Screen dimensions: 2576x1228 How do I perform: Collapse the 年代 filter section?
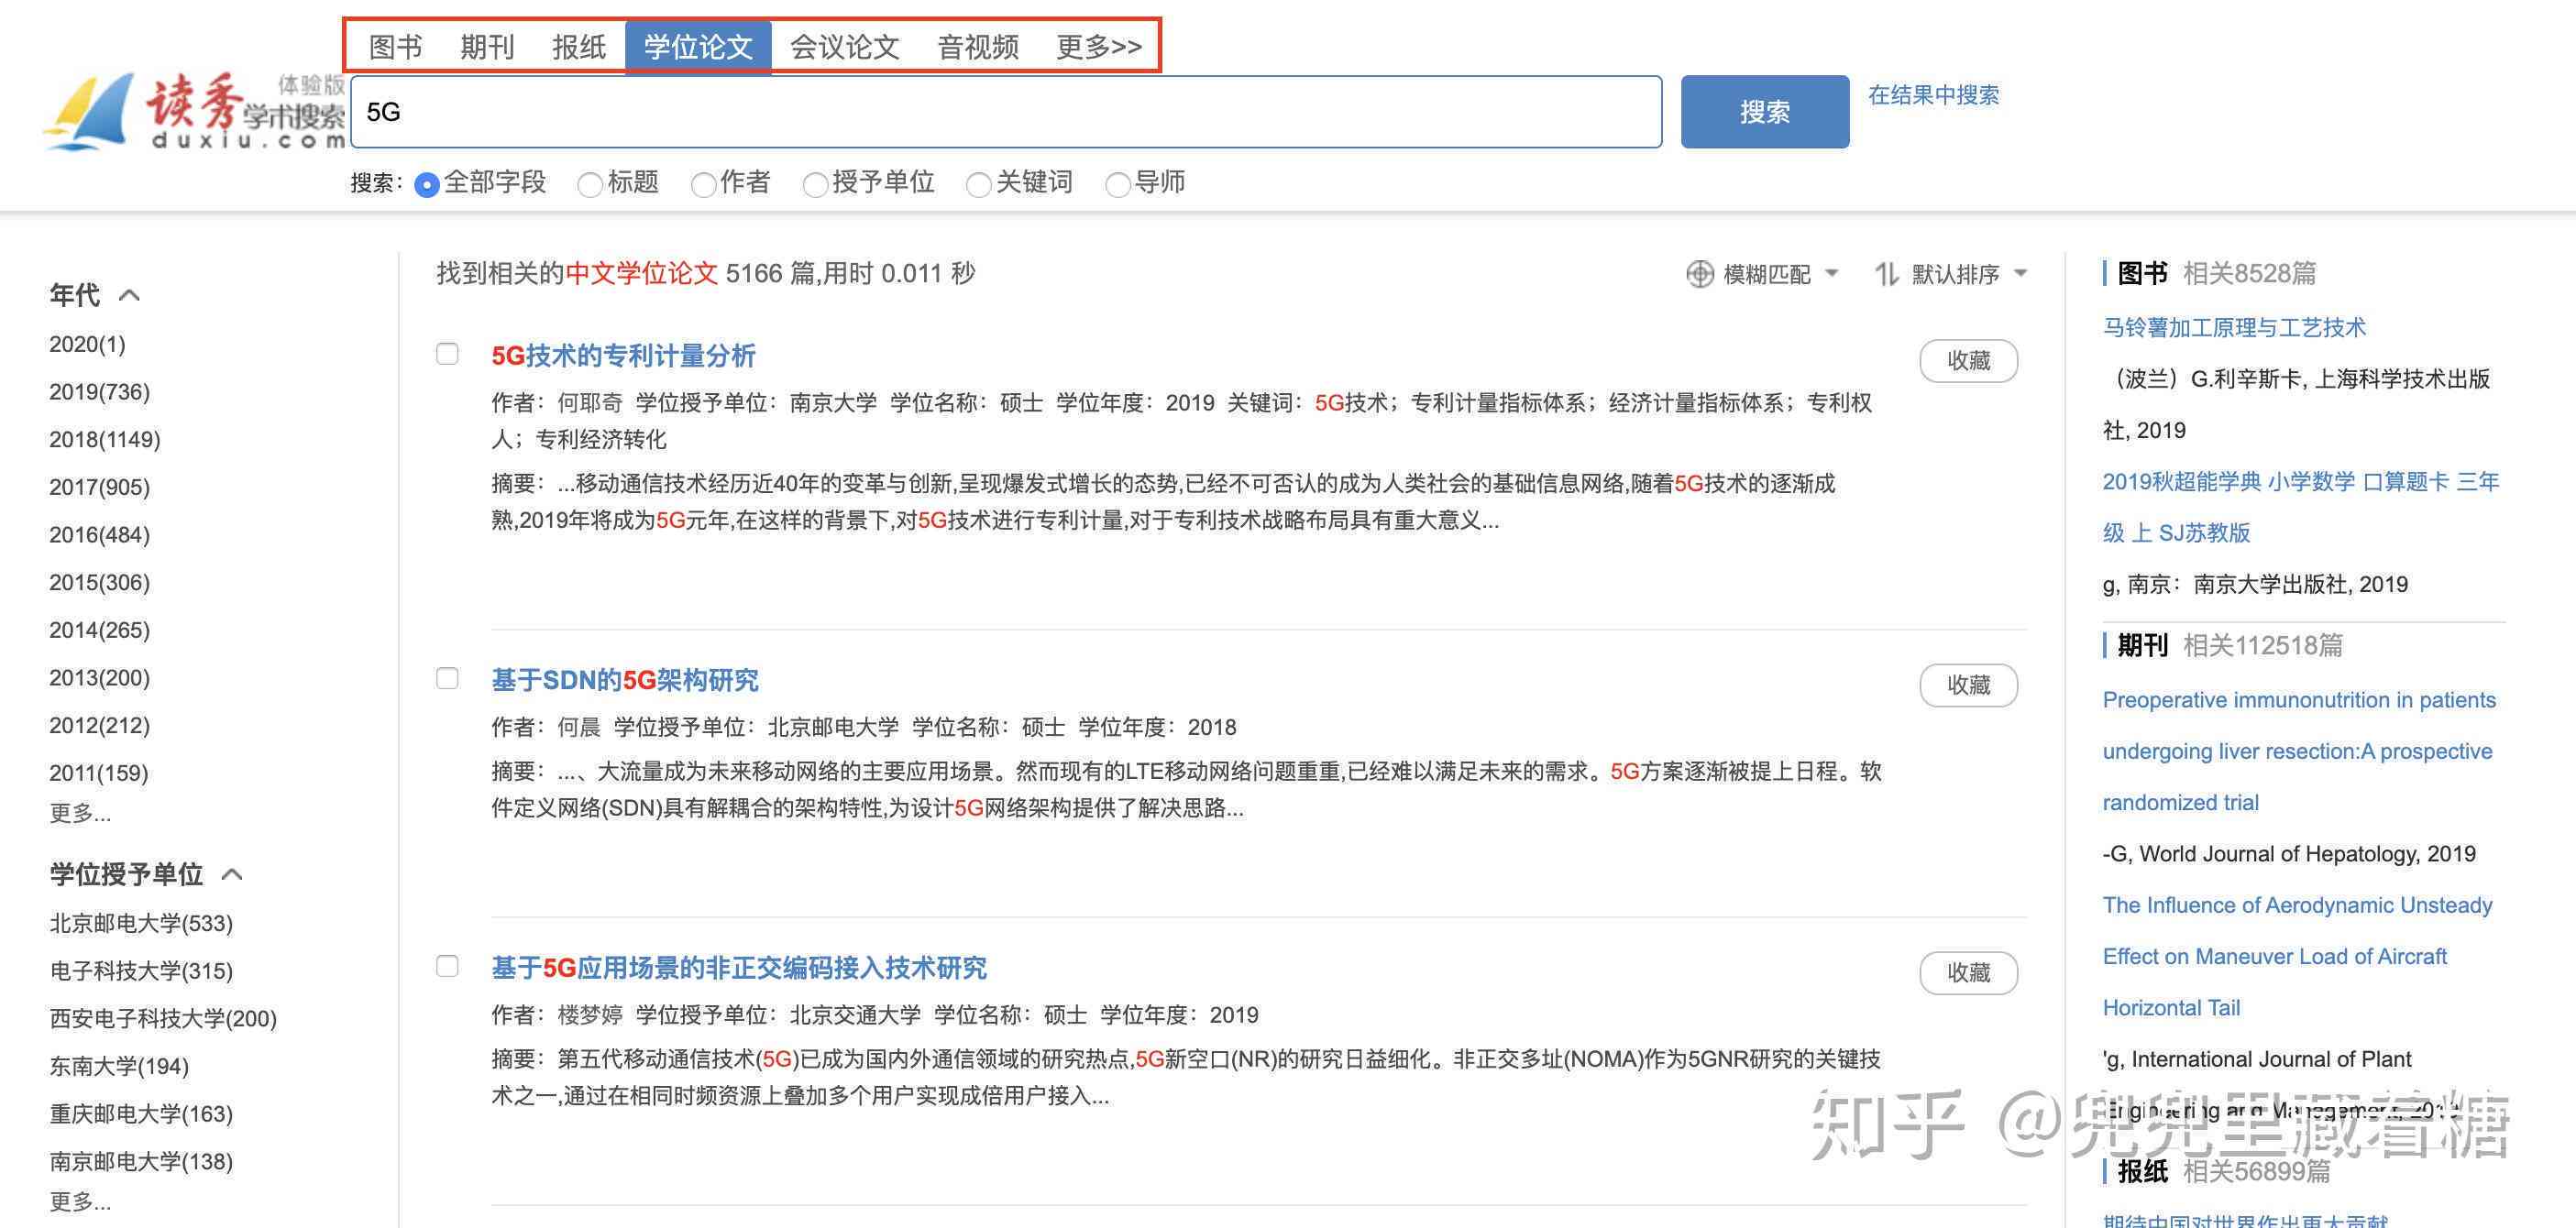click(x=129, y=295)
